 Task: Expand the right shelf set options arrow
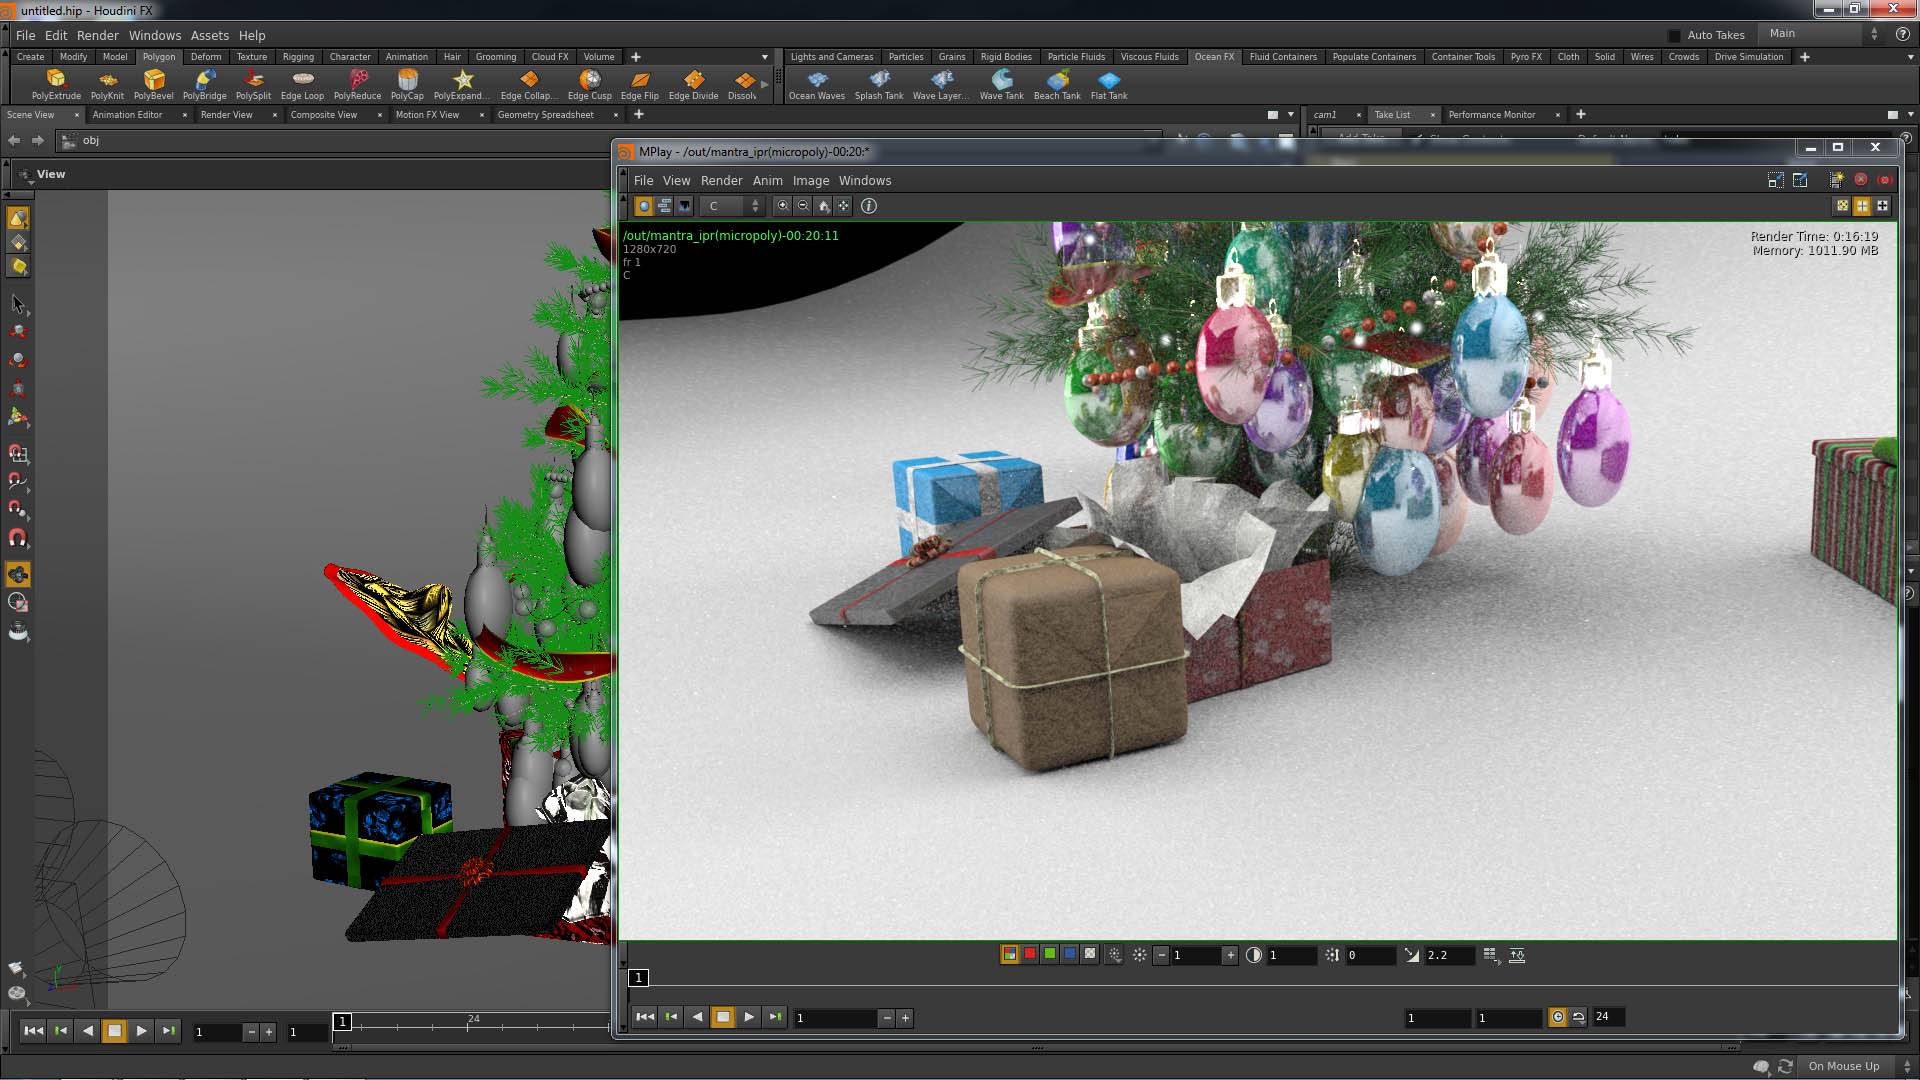(x=1911, y=57)
